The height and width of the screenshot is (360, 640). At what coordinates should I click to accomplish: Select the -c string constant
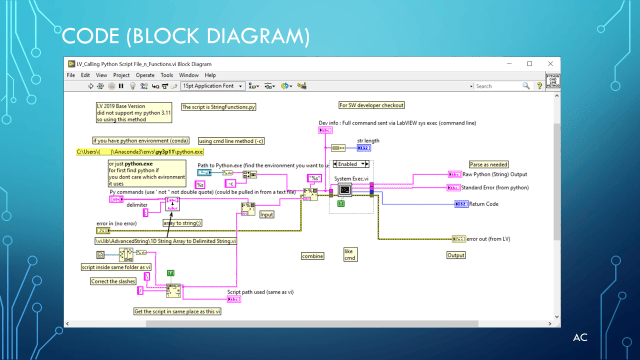(231, 184)
